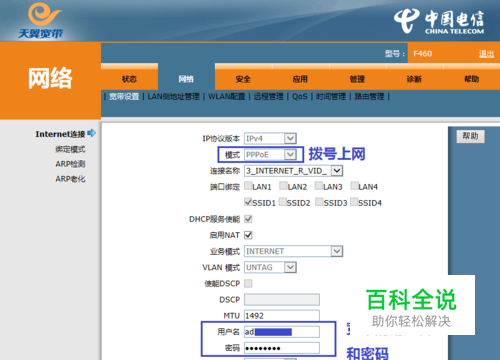Open the 管理 tab

(x=357, y=79)
